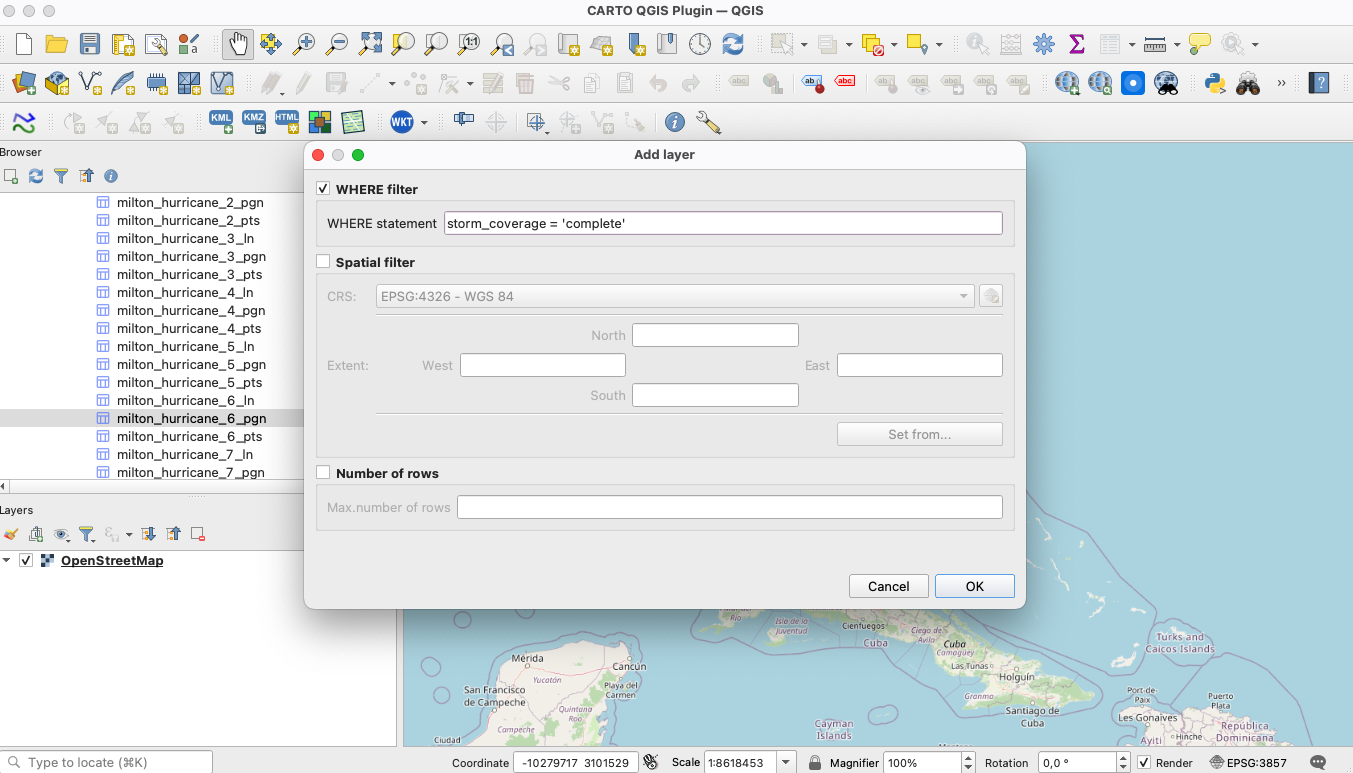Enable the Number of rows checkbox

323,473
